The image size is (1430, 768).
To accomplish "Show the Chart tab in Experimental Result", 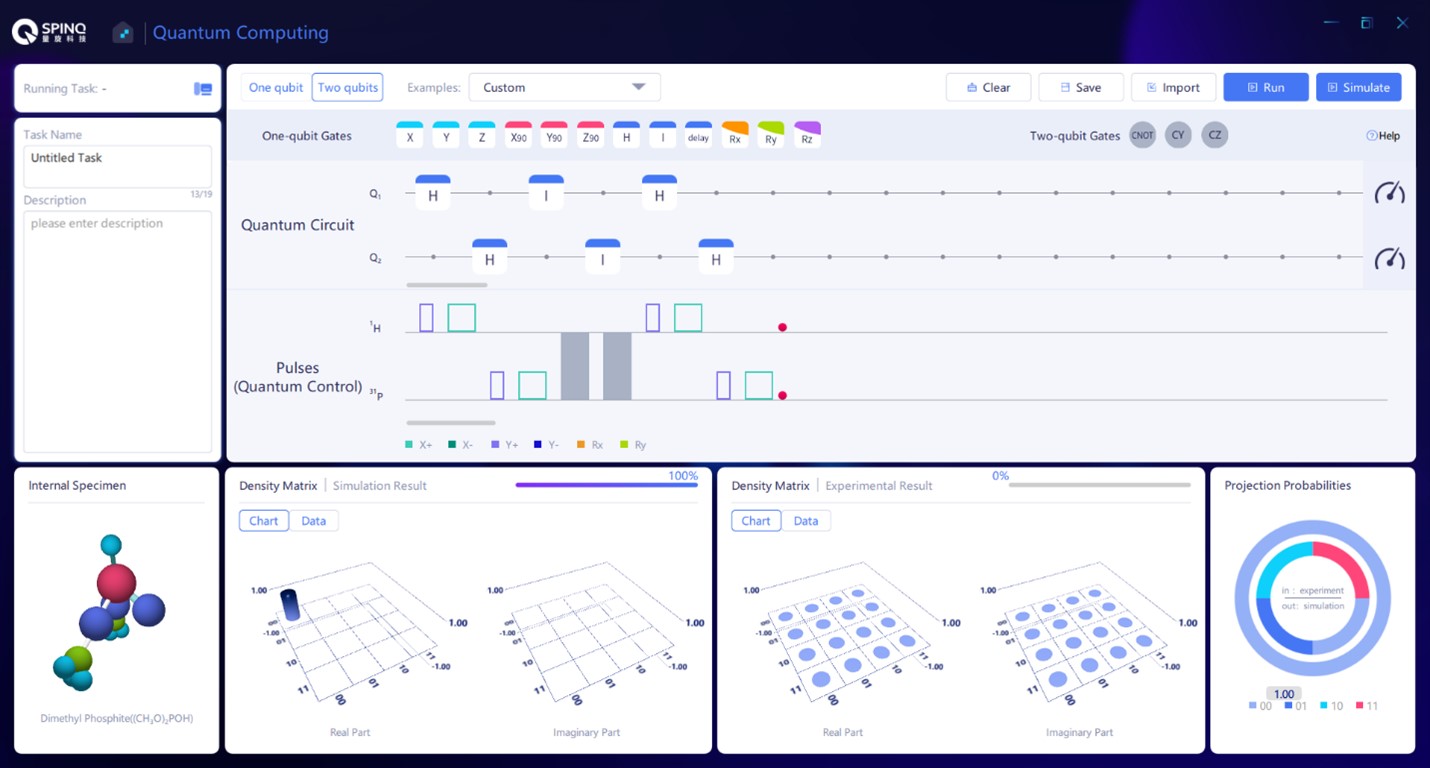I will [756, 521].
